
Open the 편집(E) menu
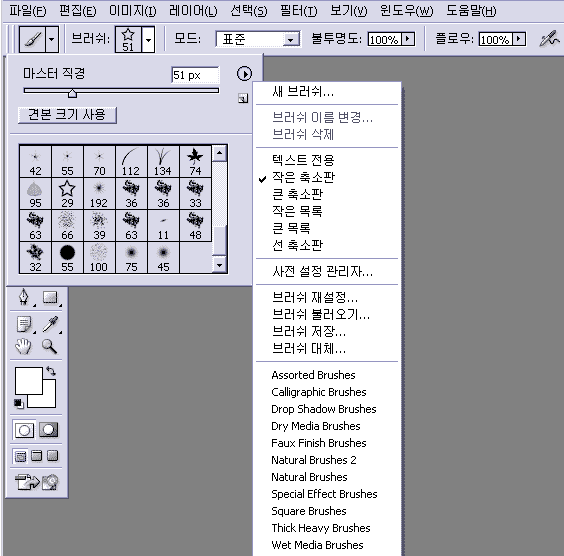[x=78, y=11]
